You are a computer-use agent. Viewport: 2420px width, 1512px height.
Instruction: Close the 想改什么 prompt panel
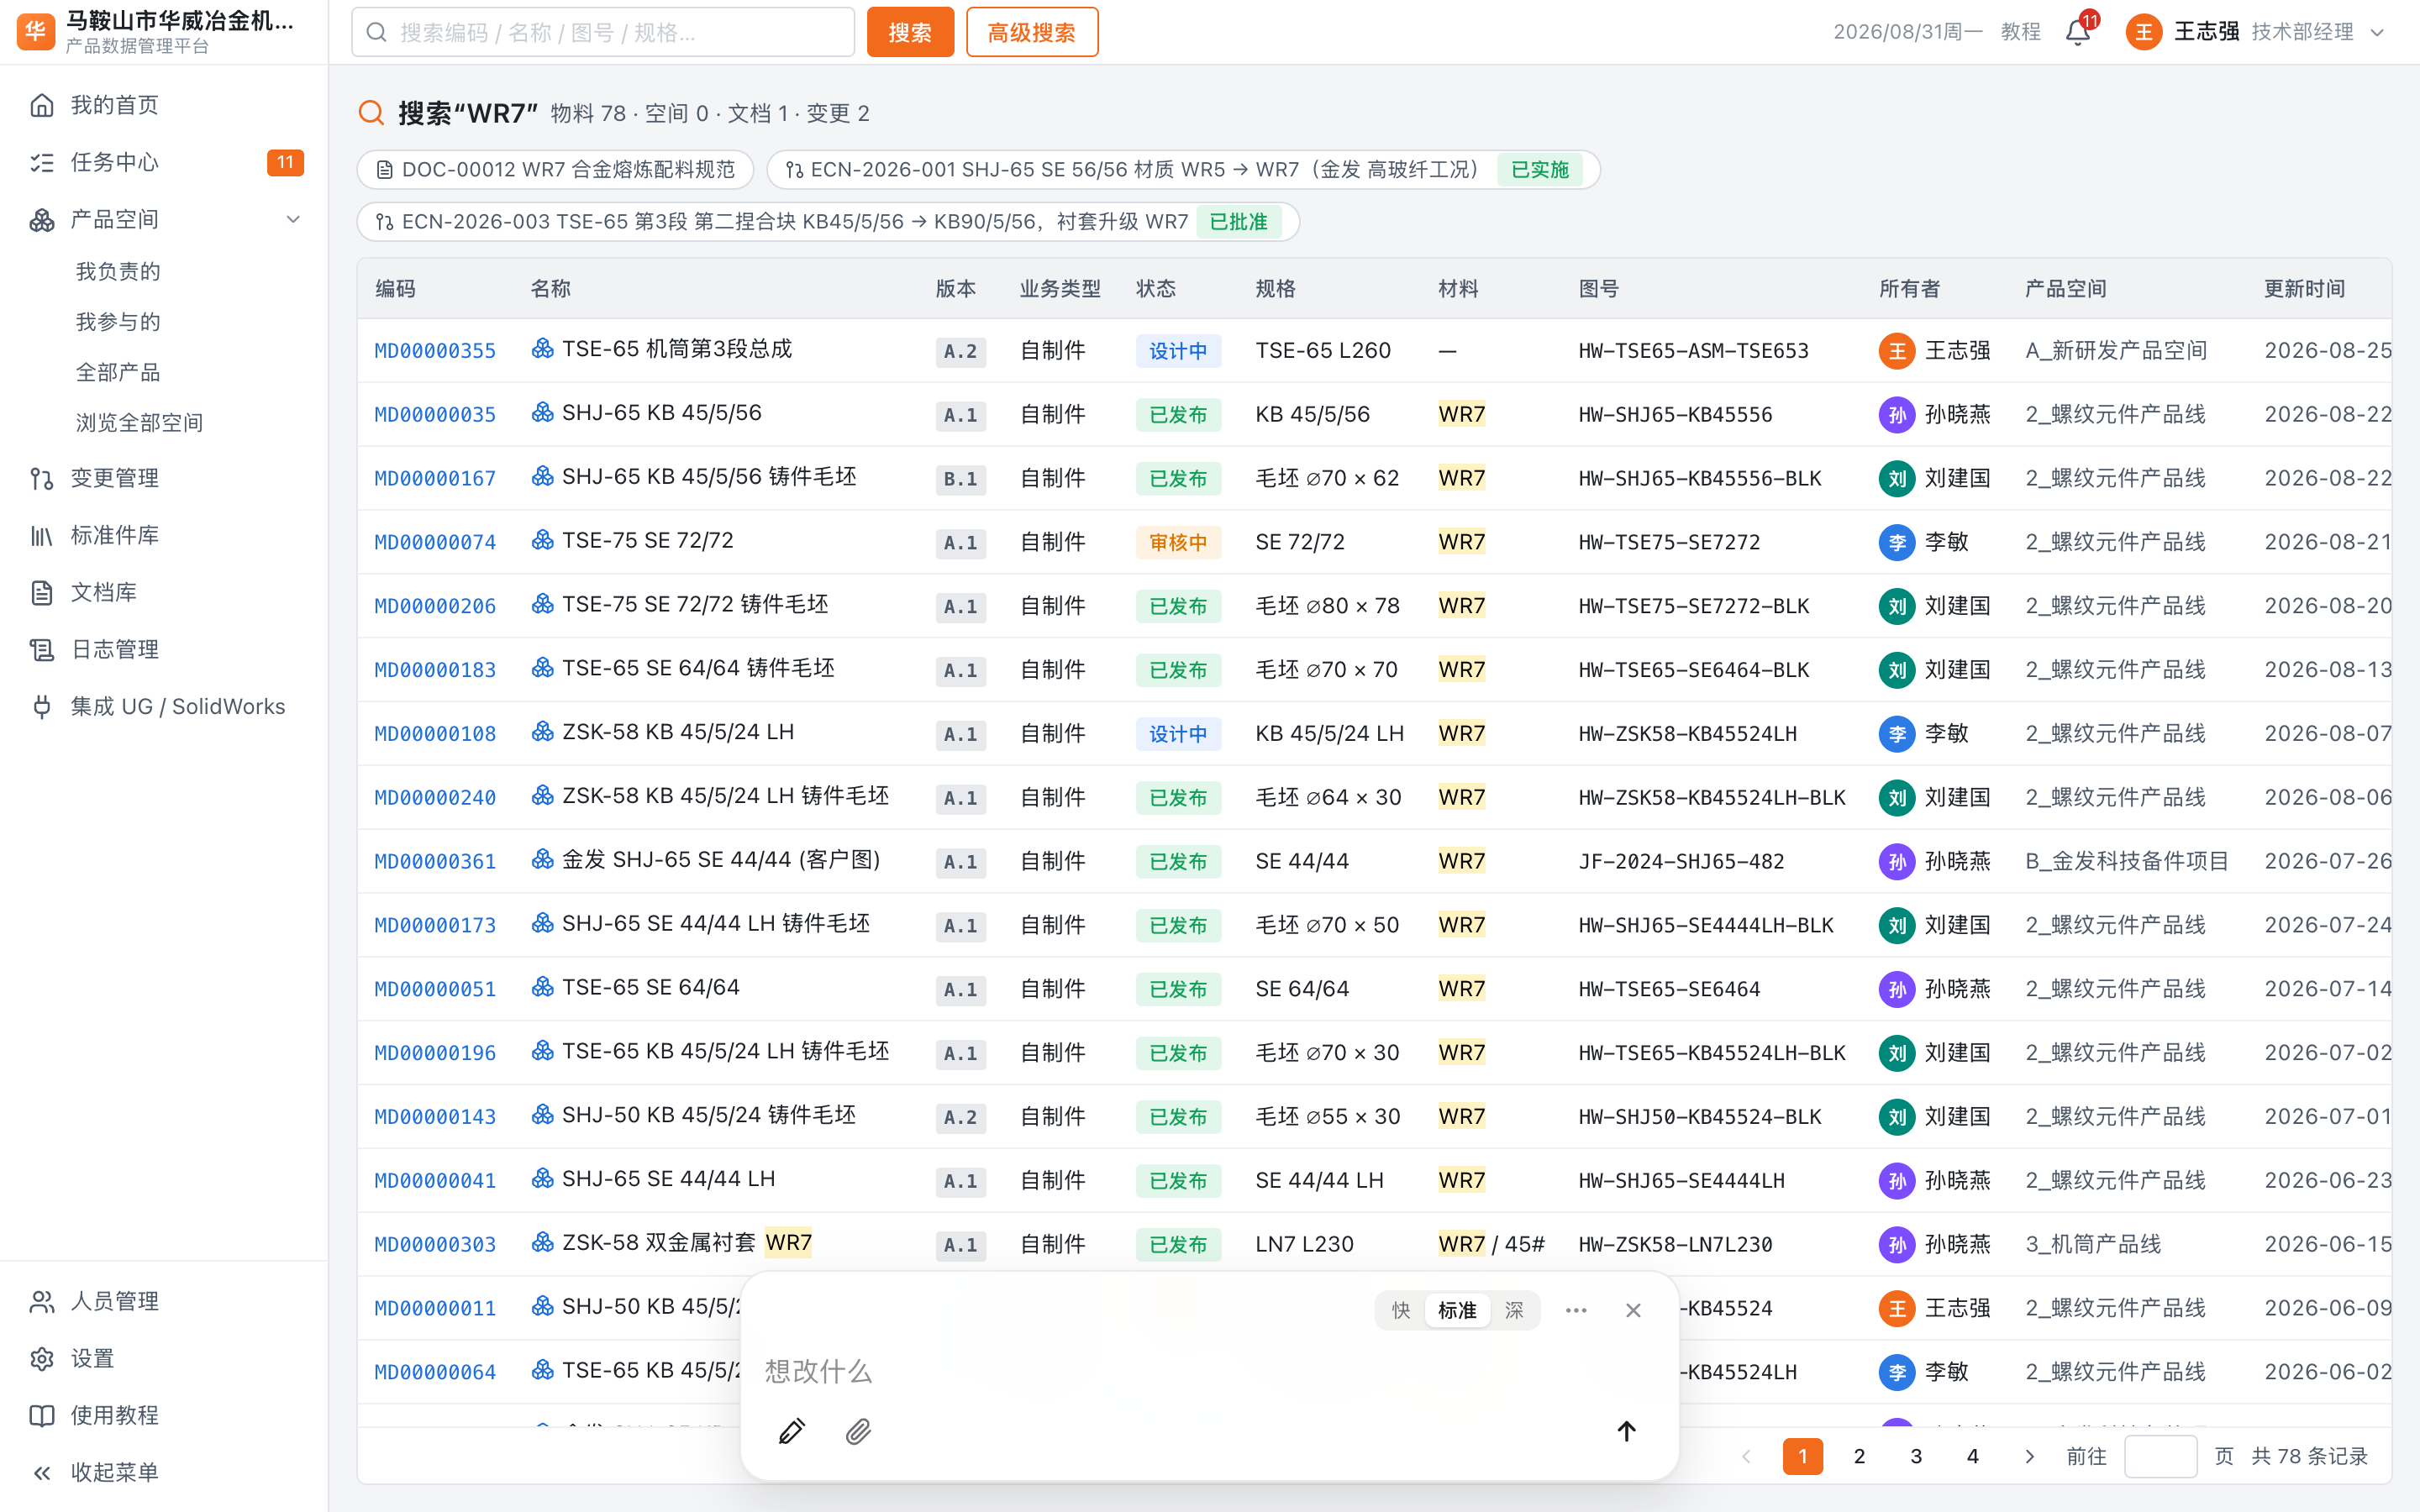point(1633,1310)
